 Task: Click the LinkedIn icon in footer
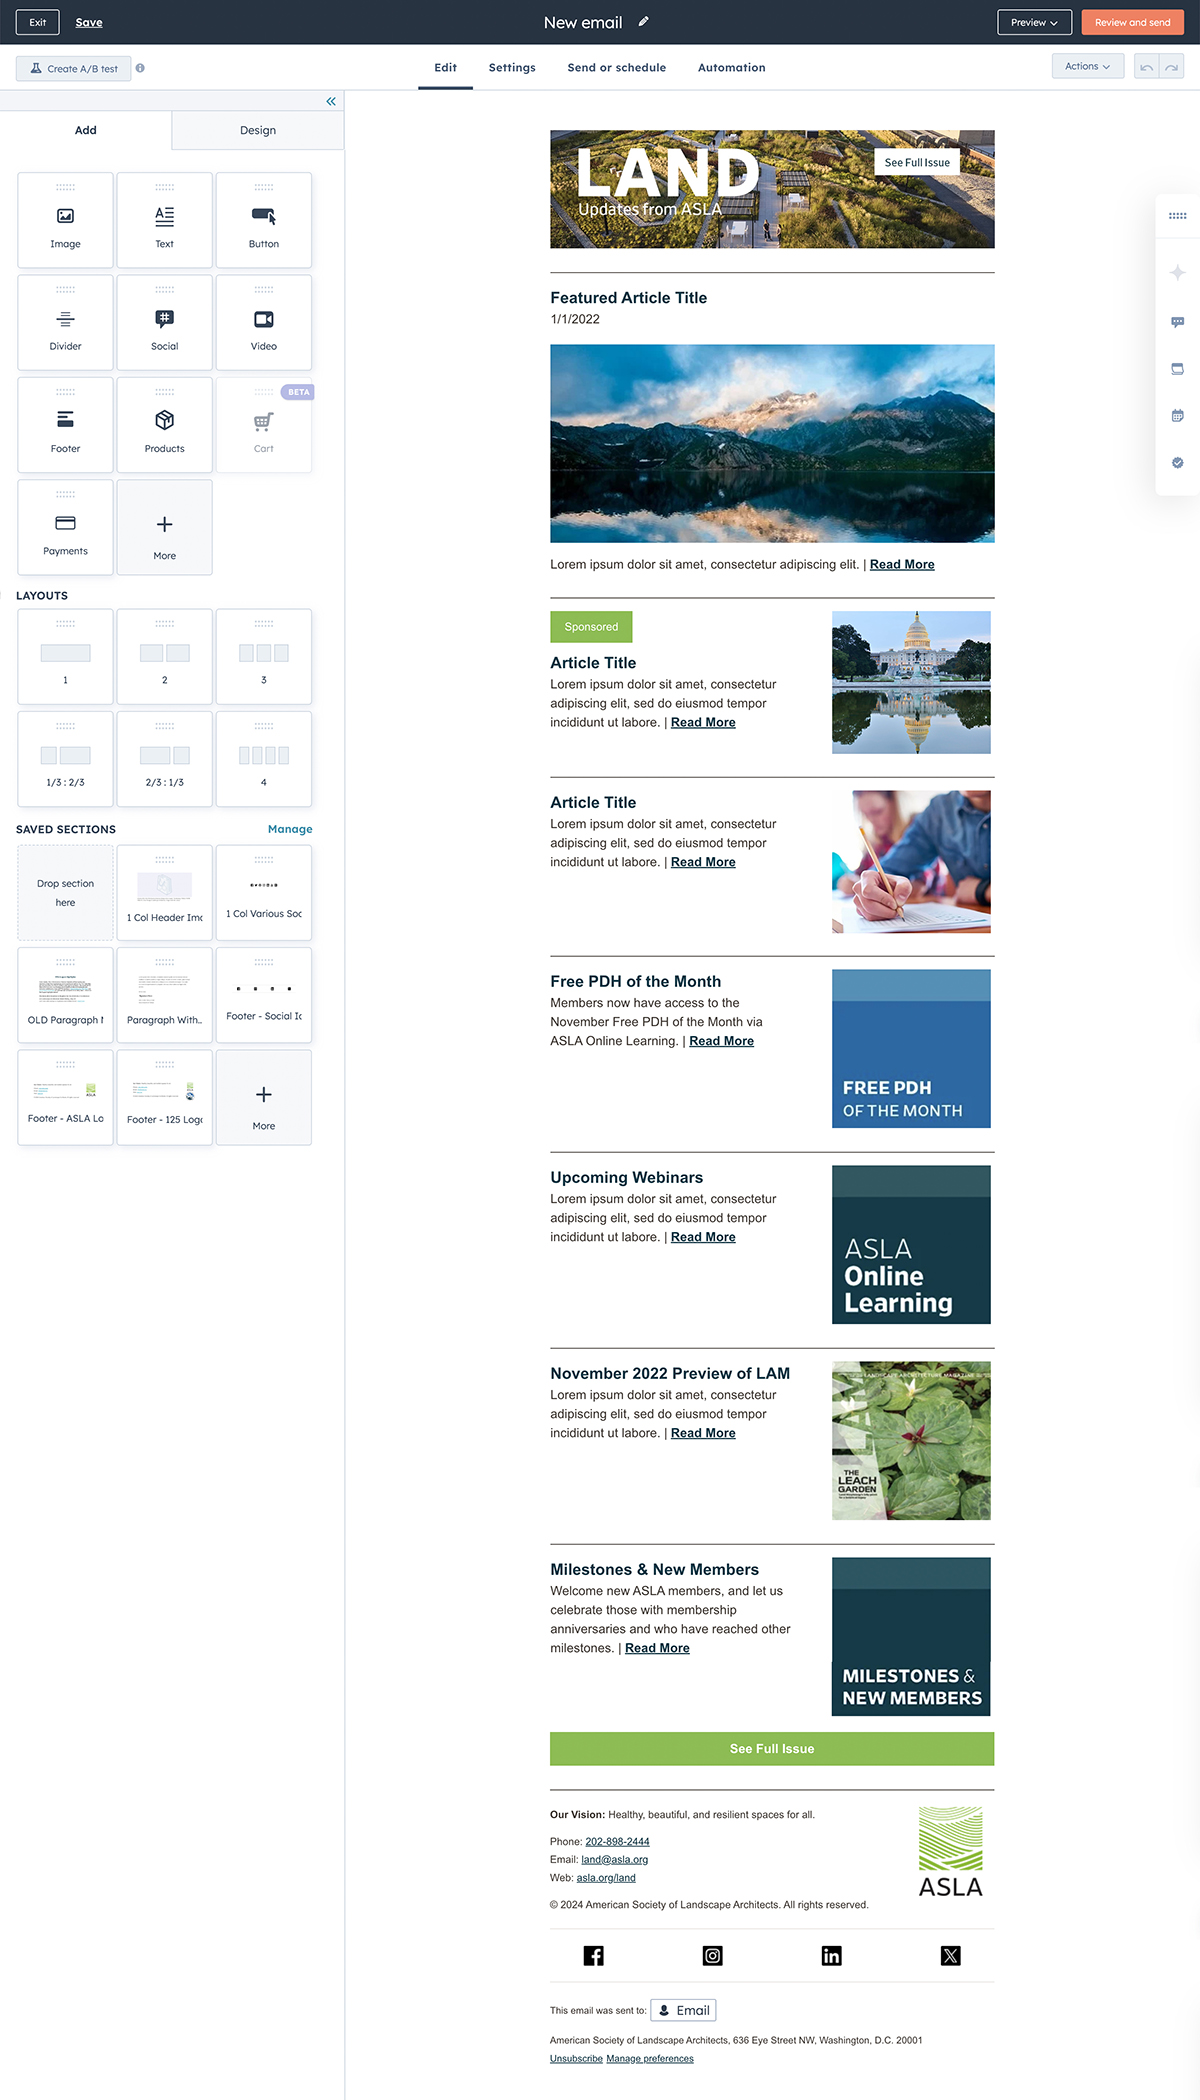tap(832, 1956)
